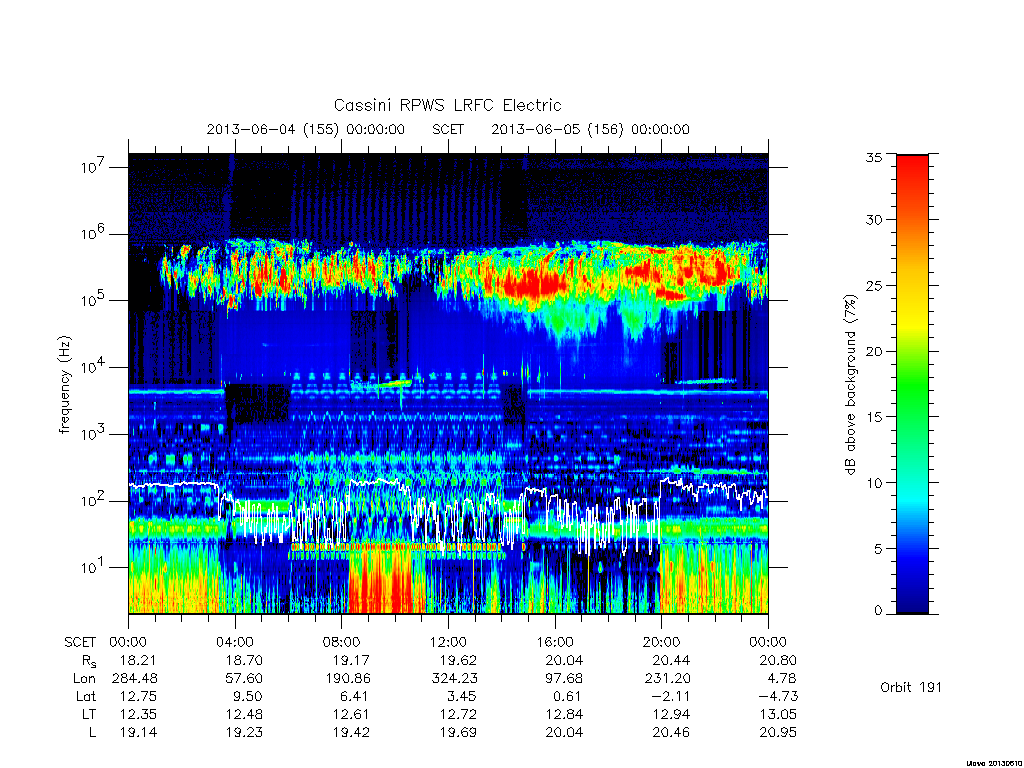Screen dimensions: 1024x768
Task: Click the 04:00 time tick label
Action: coord(235,642)
